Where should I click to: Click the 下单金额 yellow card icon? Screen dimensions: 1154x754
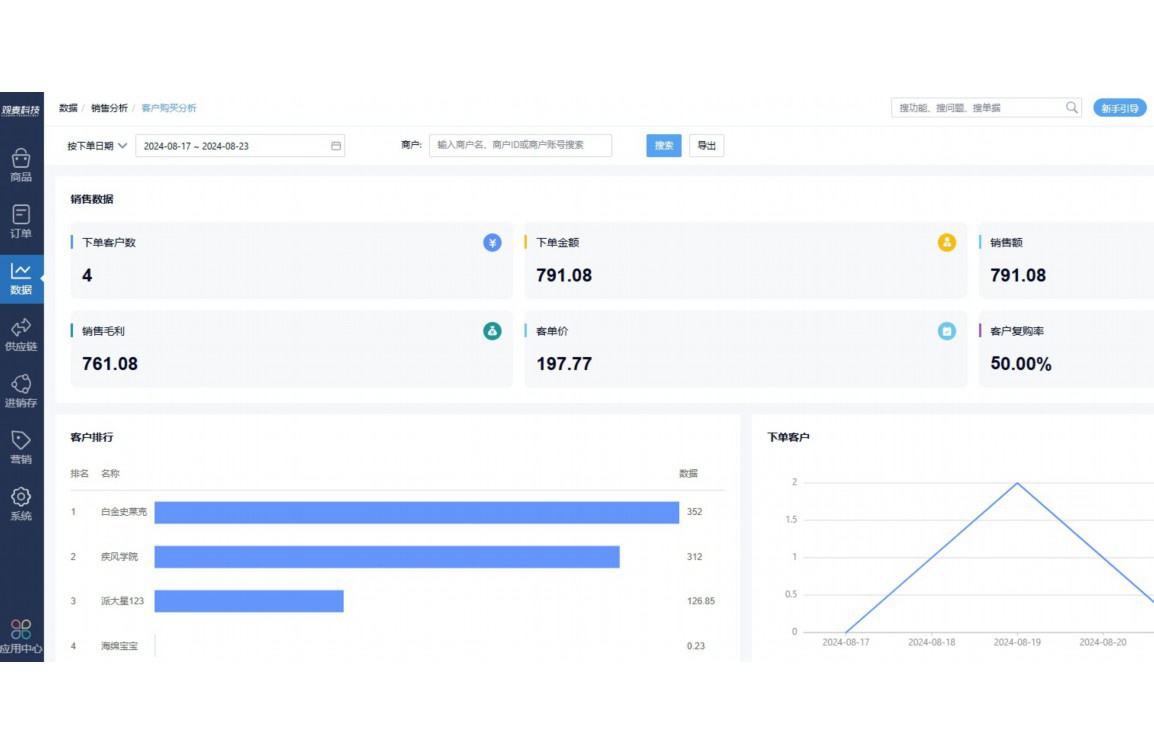pyautogui.click(x=946, y=243)
